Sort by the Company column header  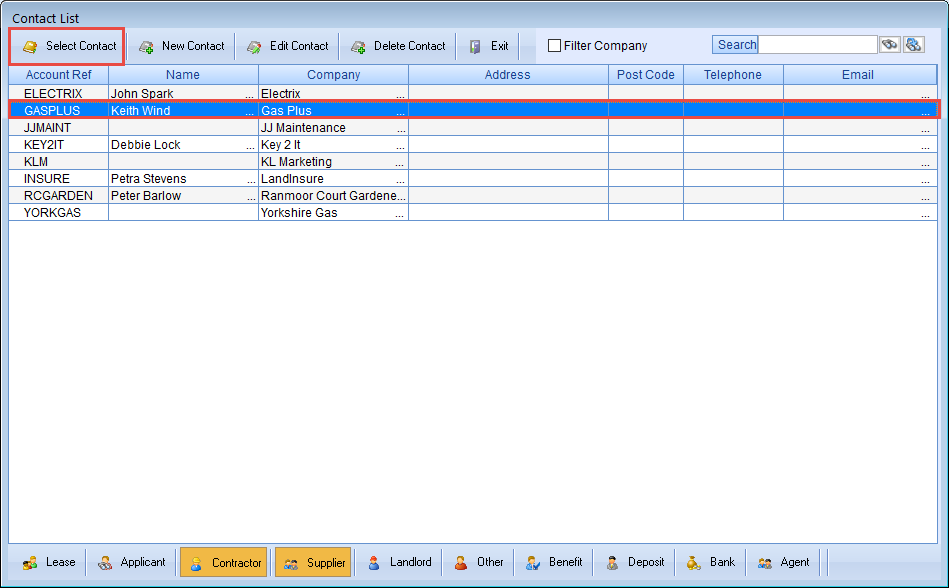coord(333,75)
